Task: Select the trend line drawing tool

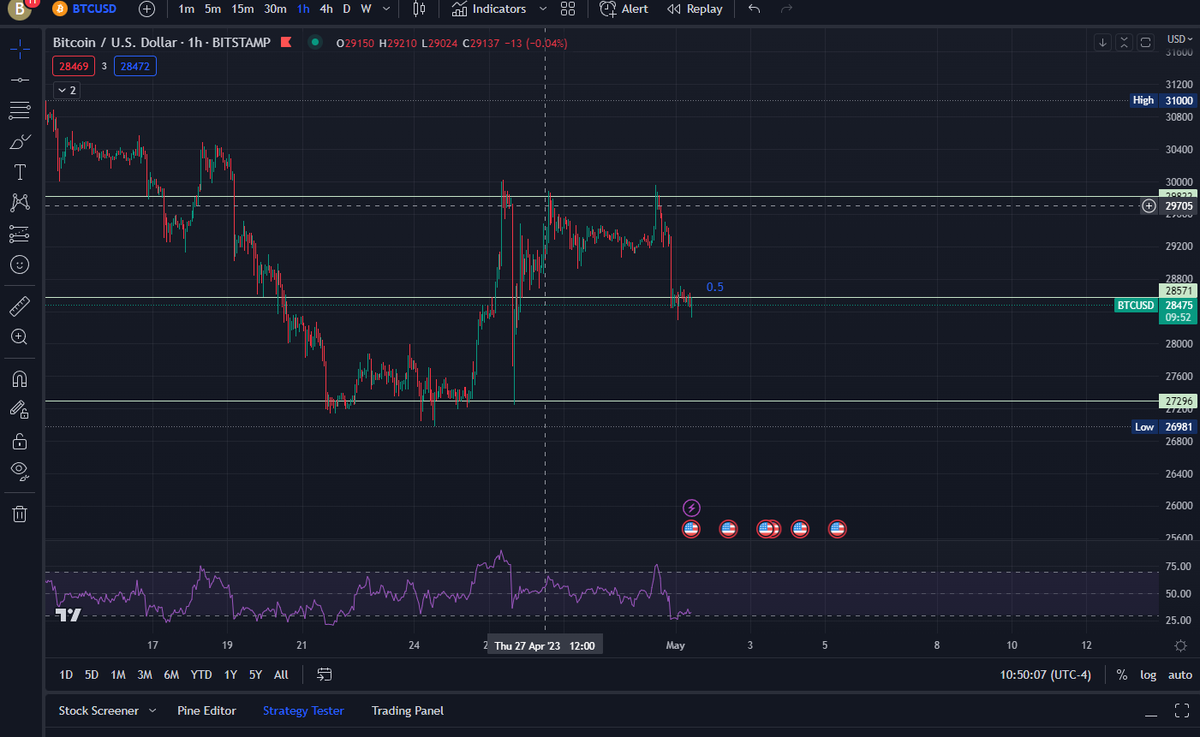Action: tap(19, 79)
